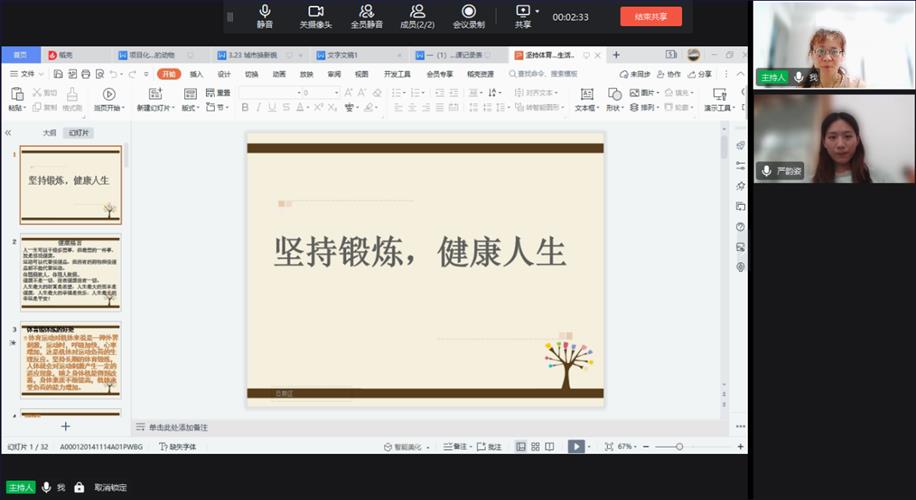Mute all participants with 全员静音

tap(366, 16)
